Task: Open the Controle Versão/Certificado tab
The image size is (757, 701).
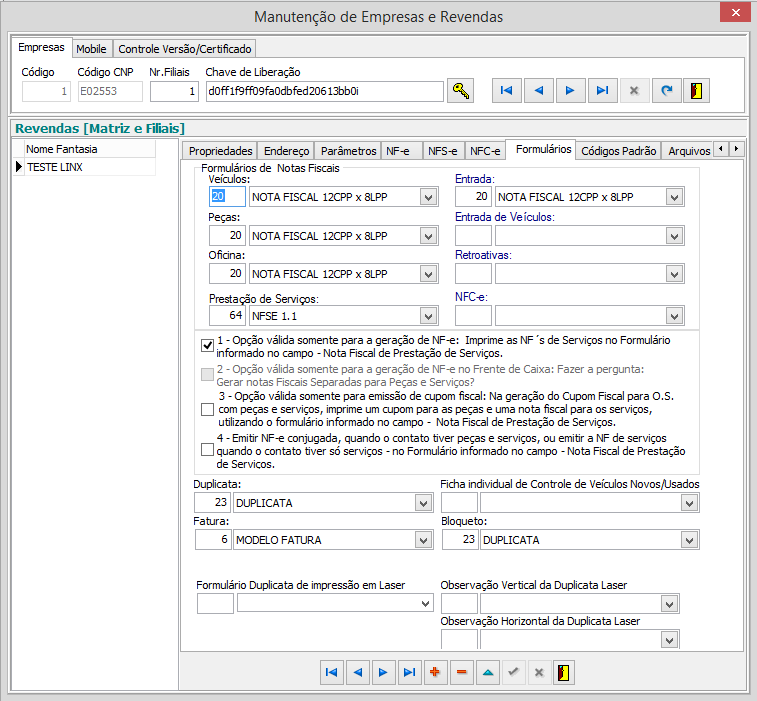Action: coord(186,48)
